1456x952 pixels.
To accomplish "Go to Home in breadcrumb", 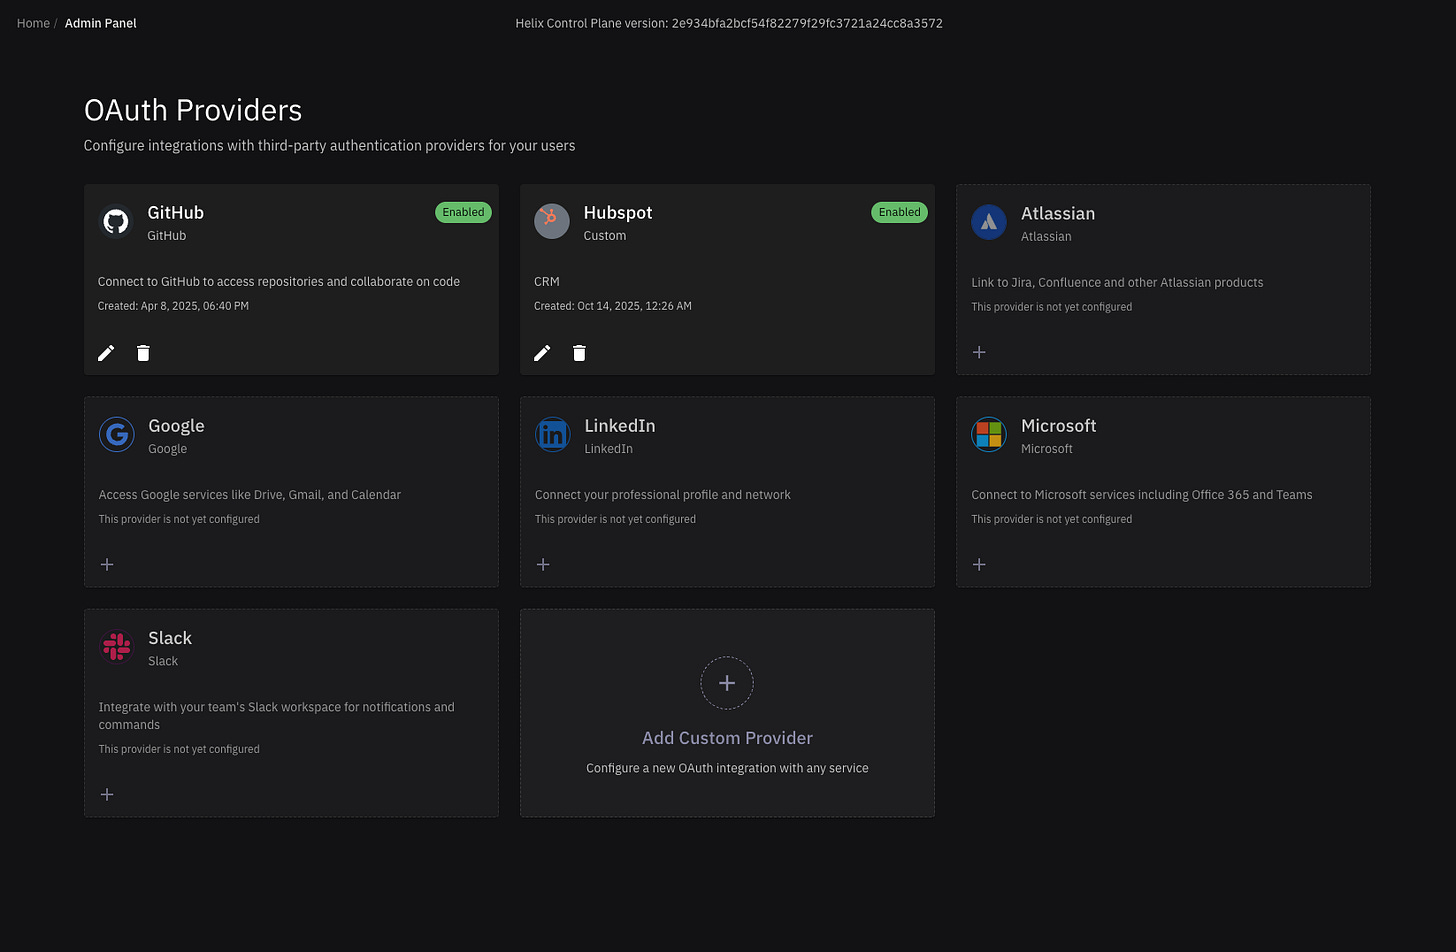I will (x=33, y=23).
